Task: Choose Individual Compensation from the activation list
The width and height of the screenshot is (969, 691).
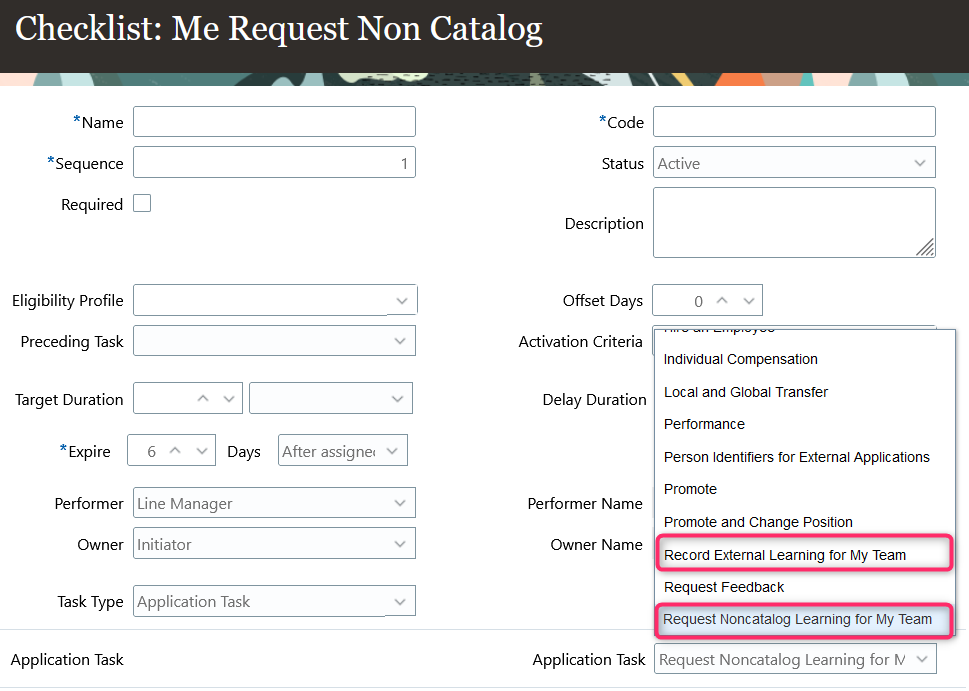Action: pos(740,359)
